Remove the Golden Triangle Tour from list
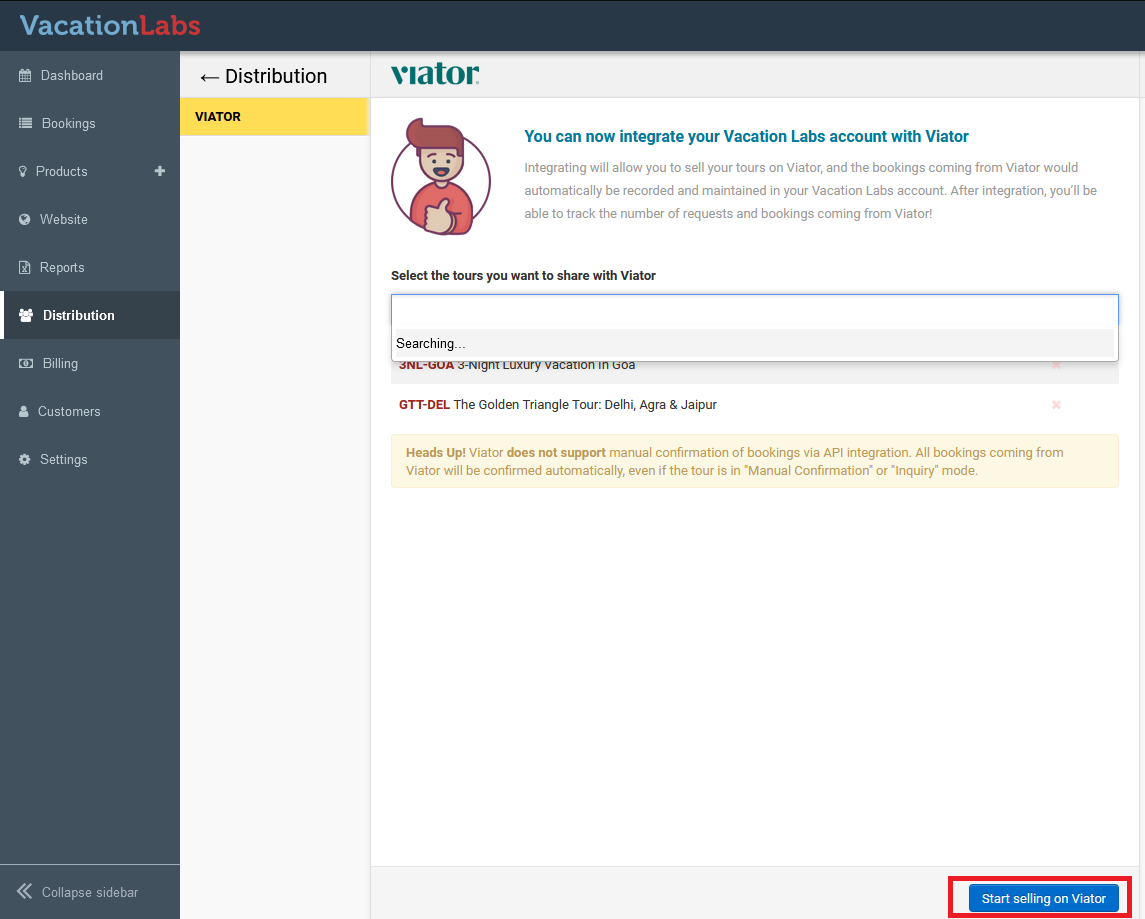The height and width of the screenshot is (919, 1145). coord(1056,405)
